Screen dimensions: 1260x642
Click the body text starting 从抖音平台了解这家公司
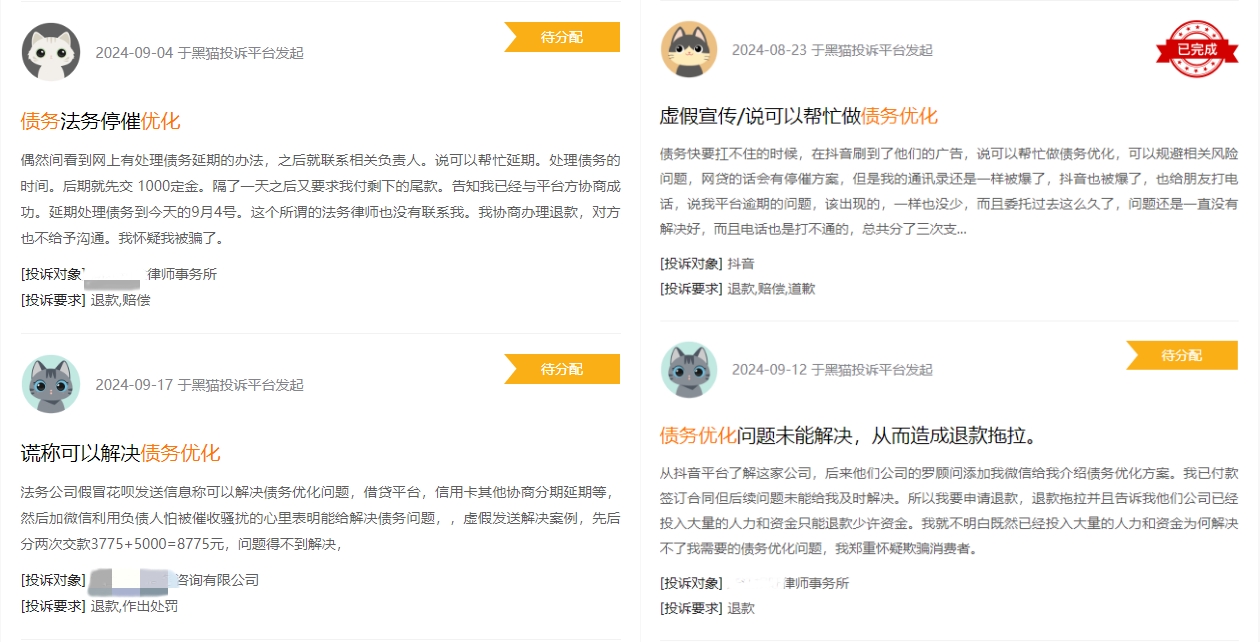pos(949,510)
